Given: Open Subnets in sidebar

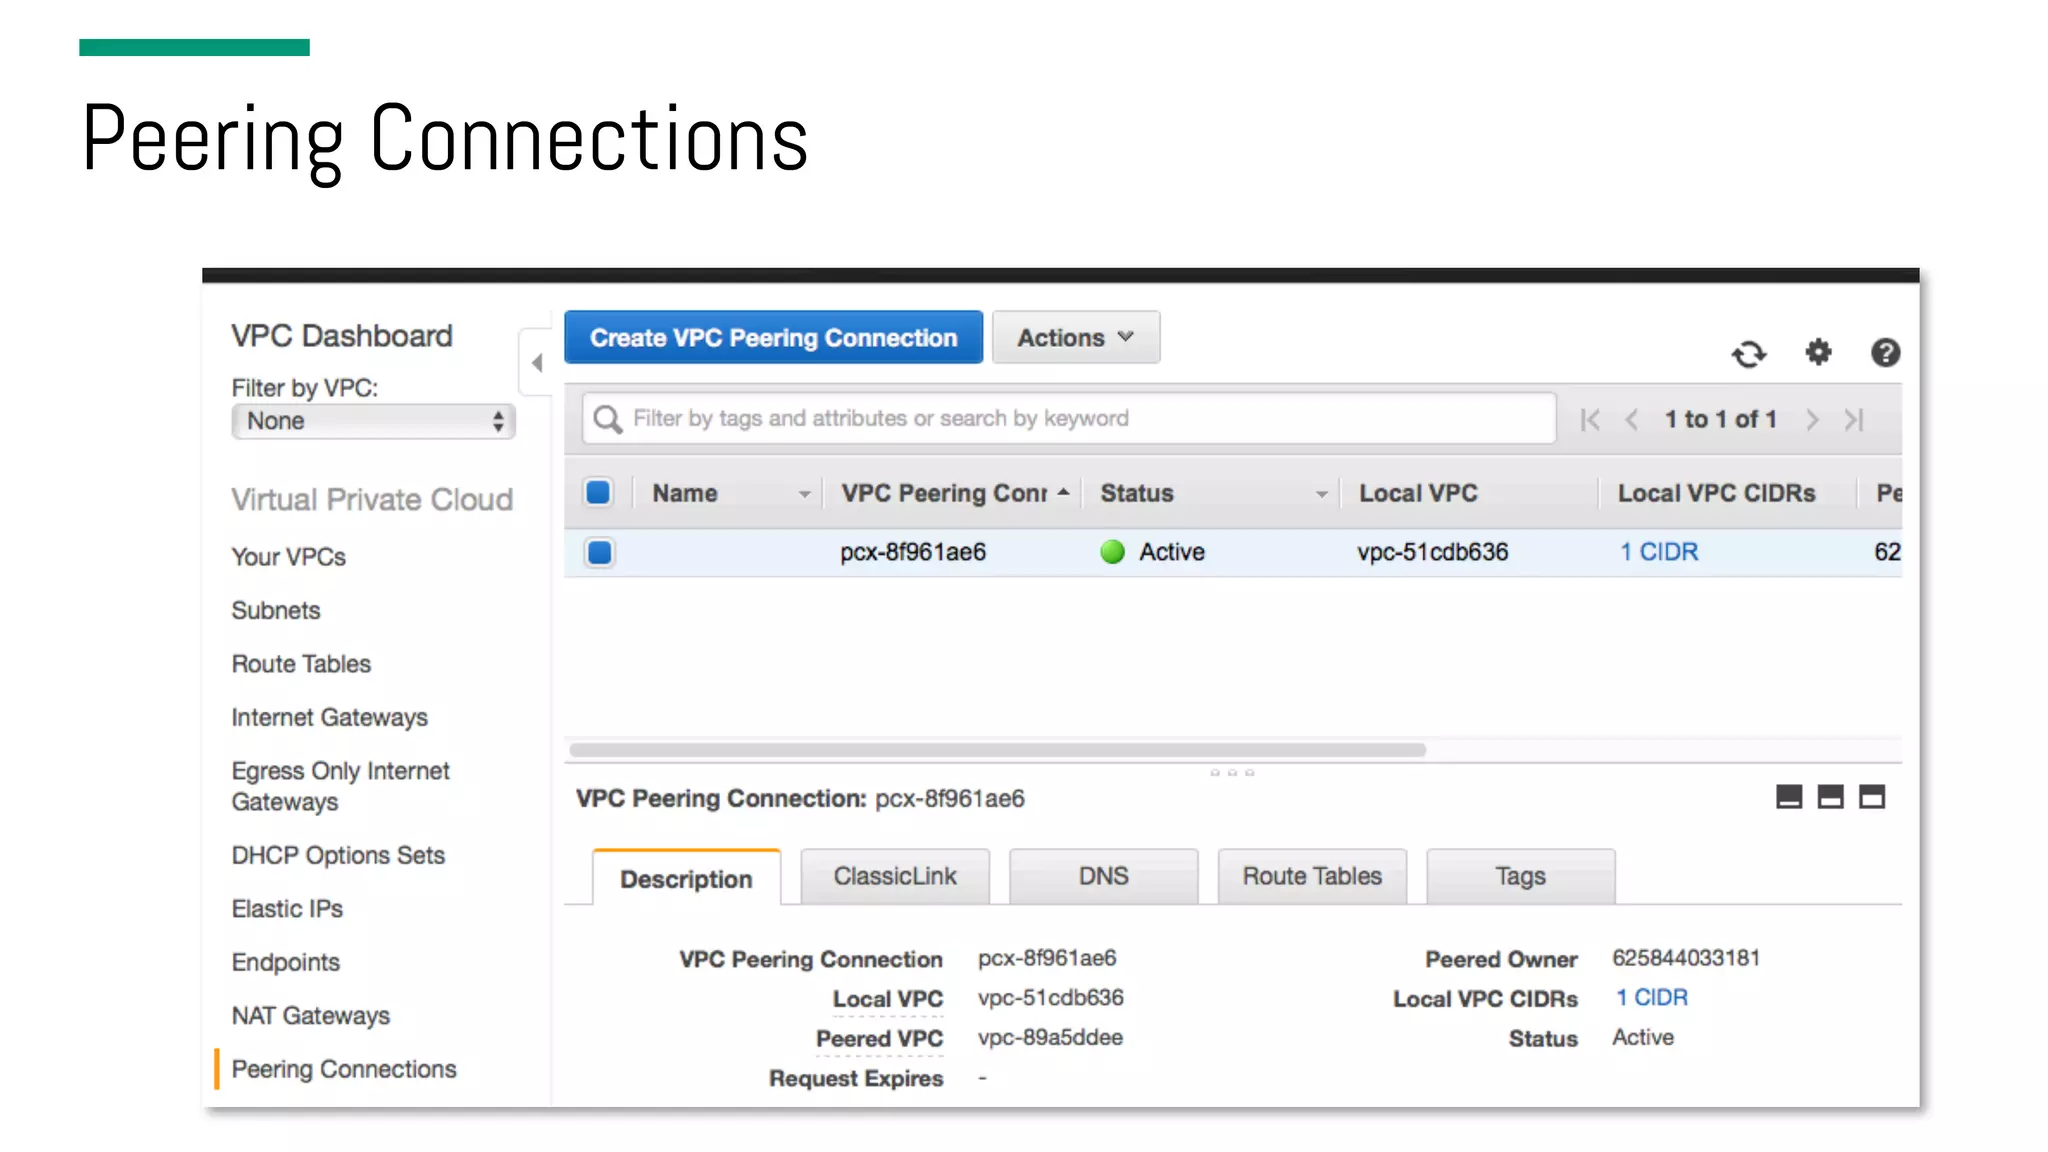Looking at the screenshot, I should 276,610.
